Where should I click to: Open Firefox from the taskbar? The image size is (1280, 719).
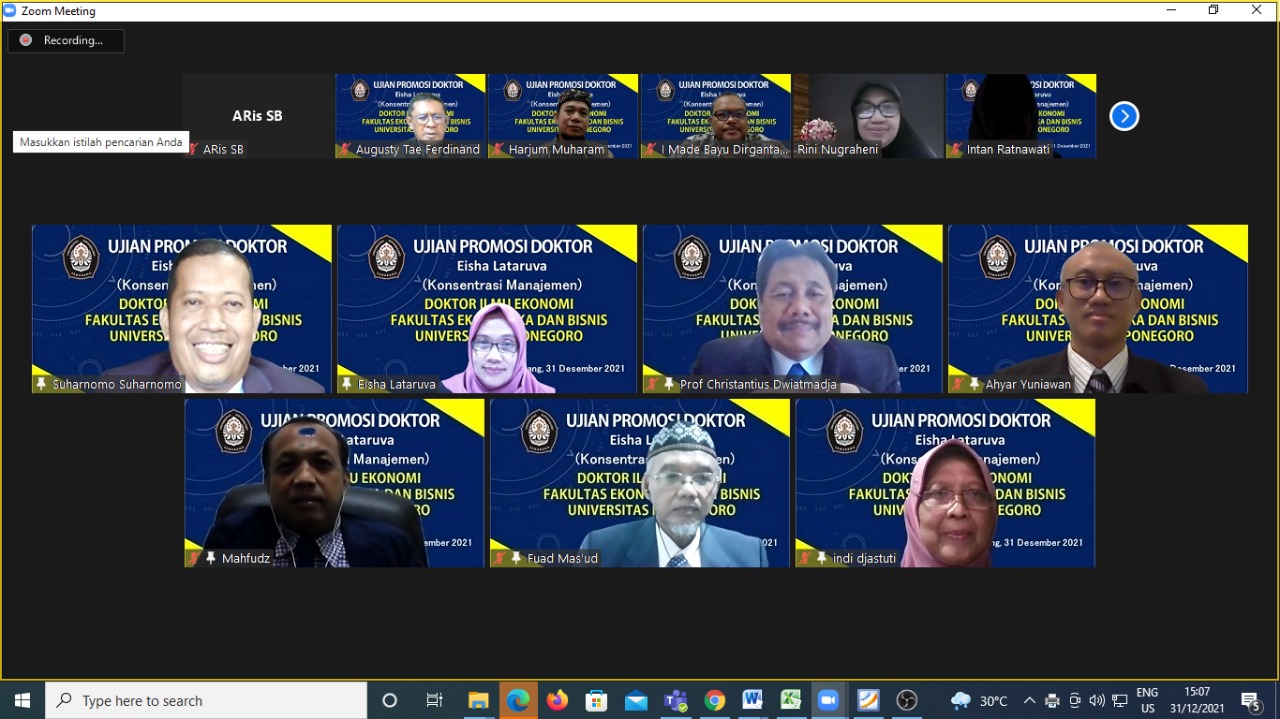click(557, 700)
